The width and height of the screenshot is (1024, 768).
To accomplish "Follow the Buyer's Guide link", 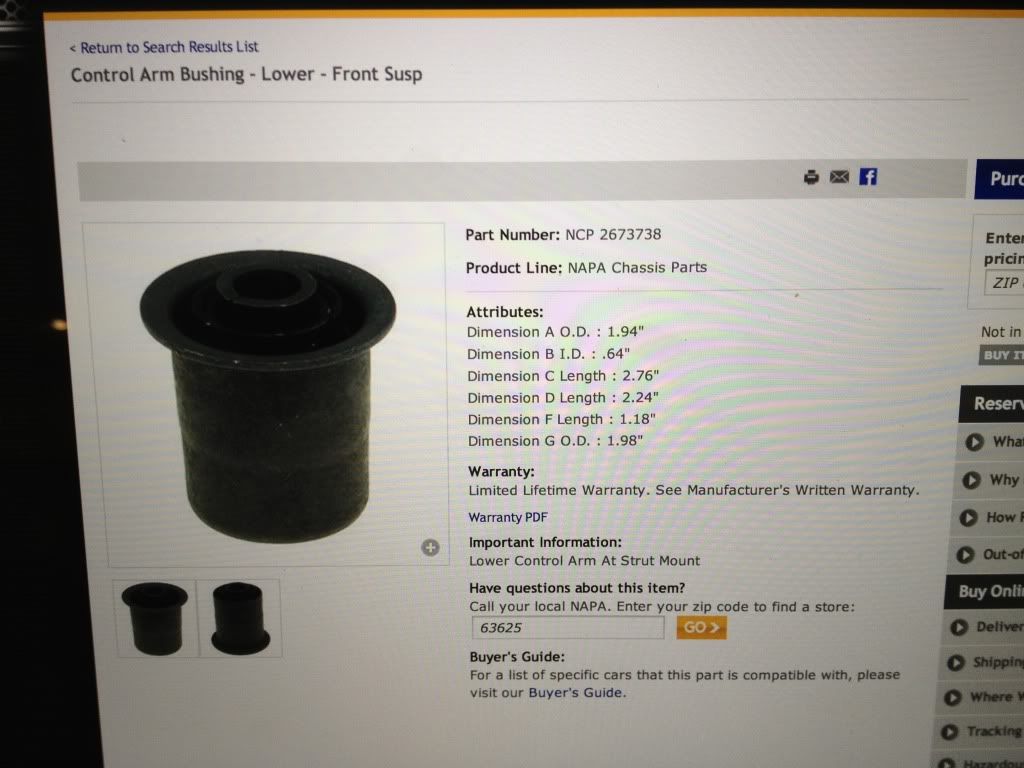I will point(576,692).
